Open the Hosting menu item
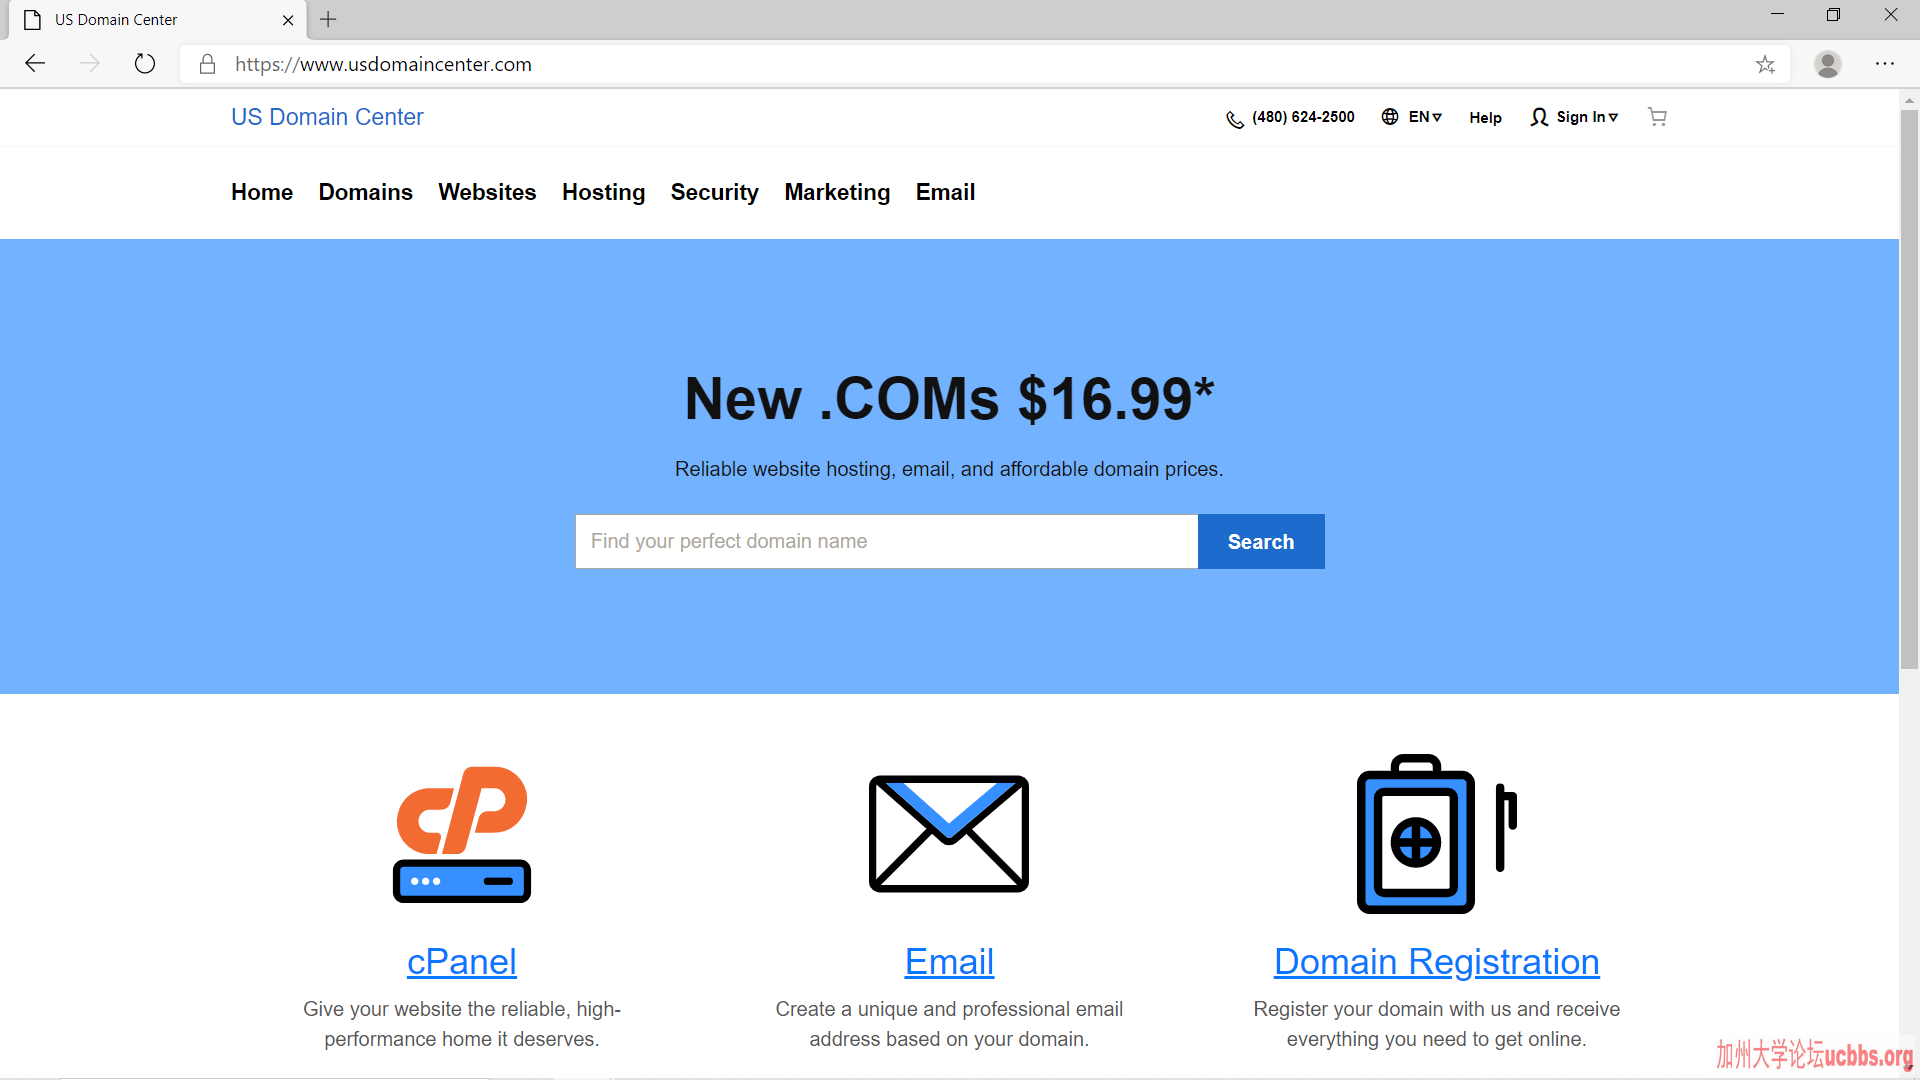The height and width of the screenshot is (1080, 1920). (x=603, y=192)
